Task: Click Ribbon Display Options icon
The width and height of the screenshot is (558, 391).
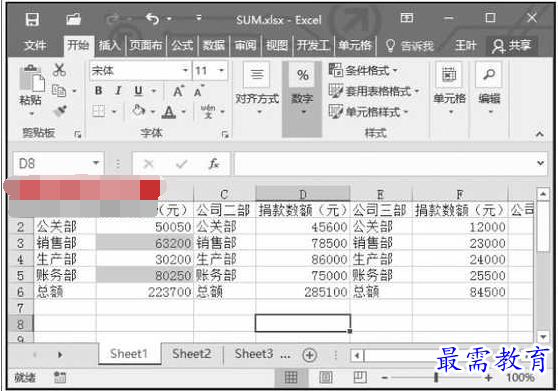Action: [x=407, y=17]
